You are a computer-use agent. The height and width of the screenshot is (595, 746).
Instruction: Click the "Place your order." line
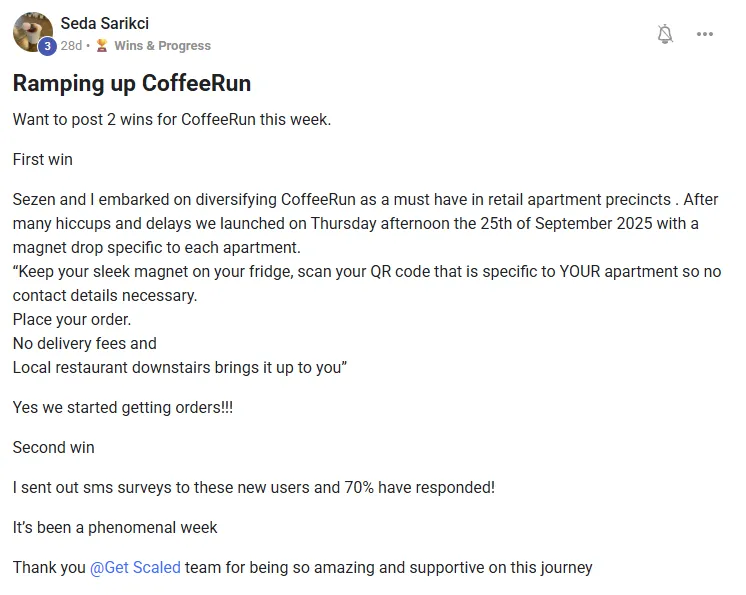click(x=72, y=319)
